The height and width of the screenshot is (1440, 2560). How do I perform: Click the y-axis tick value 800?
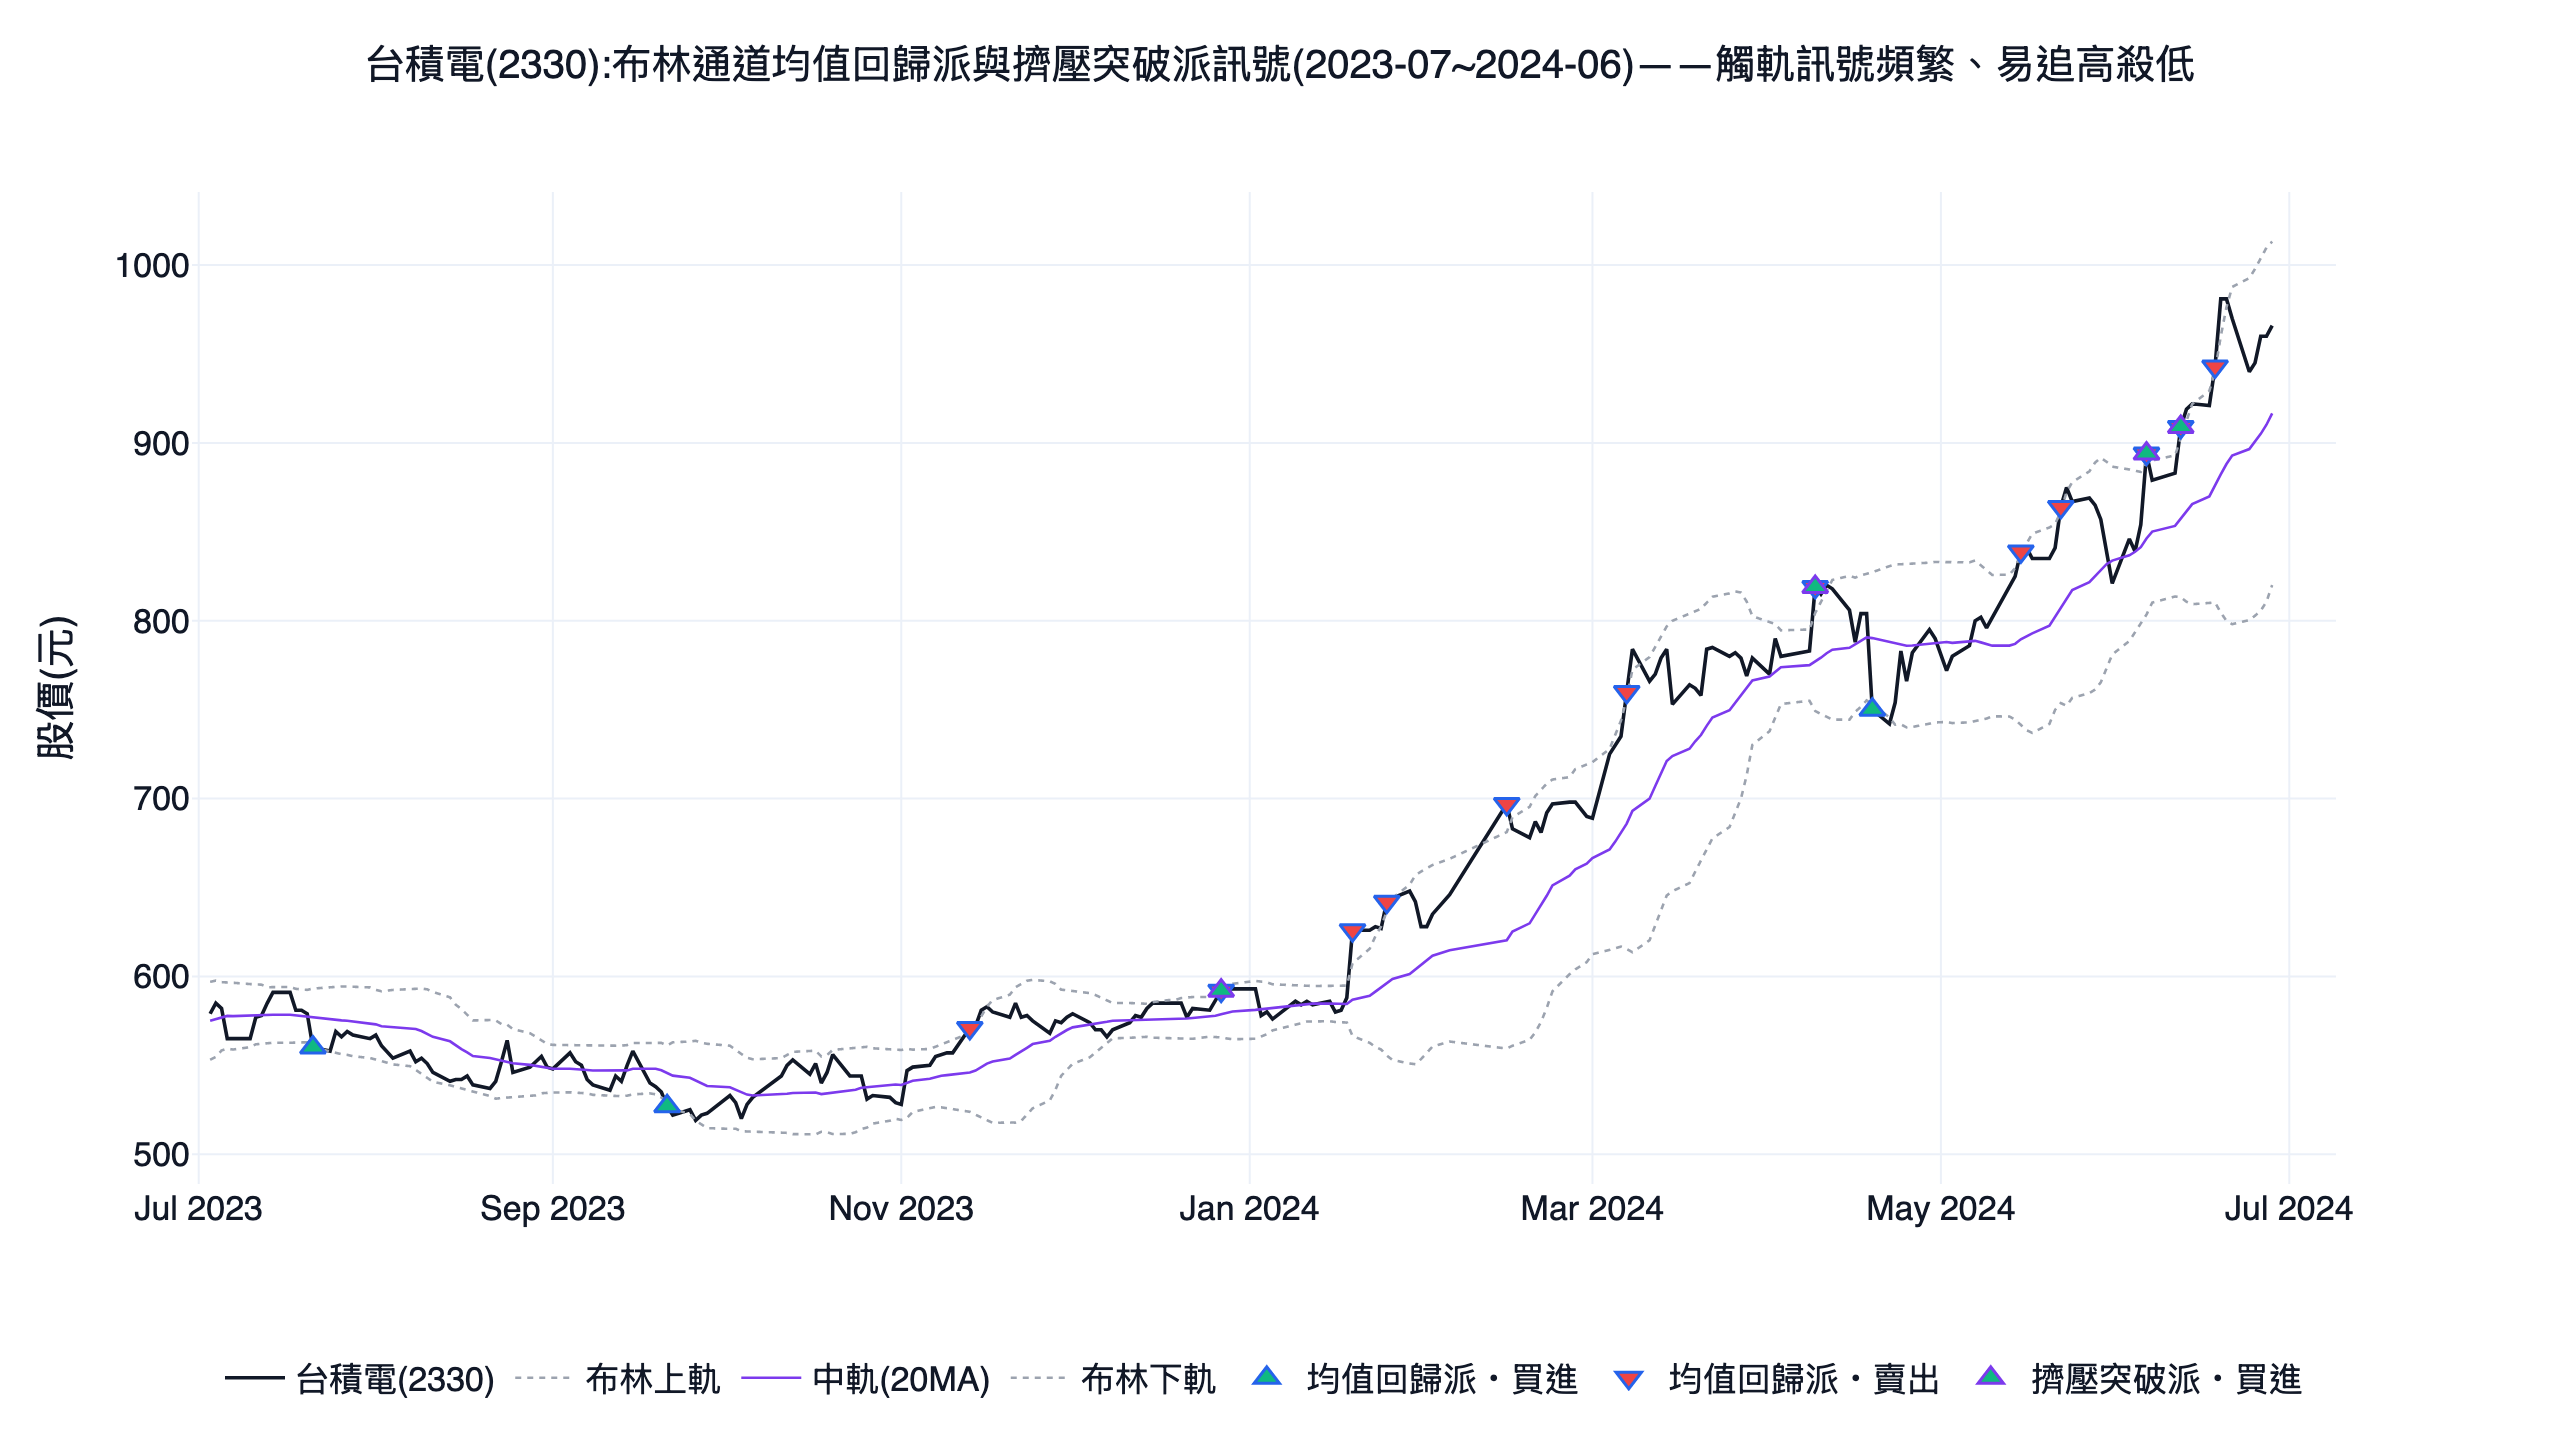pyautogui.click(x=161, y=622)
